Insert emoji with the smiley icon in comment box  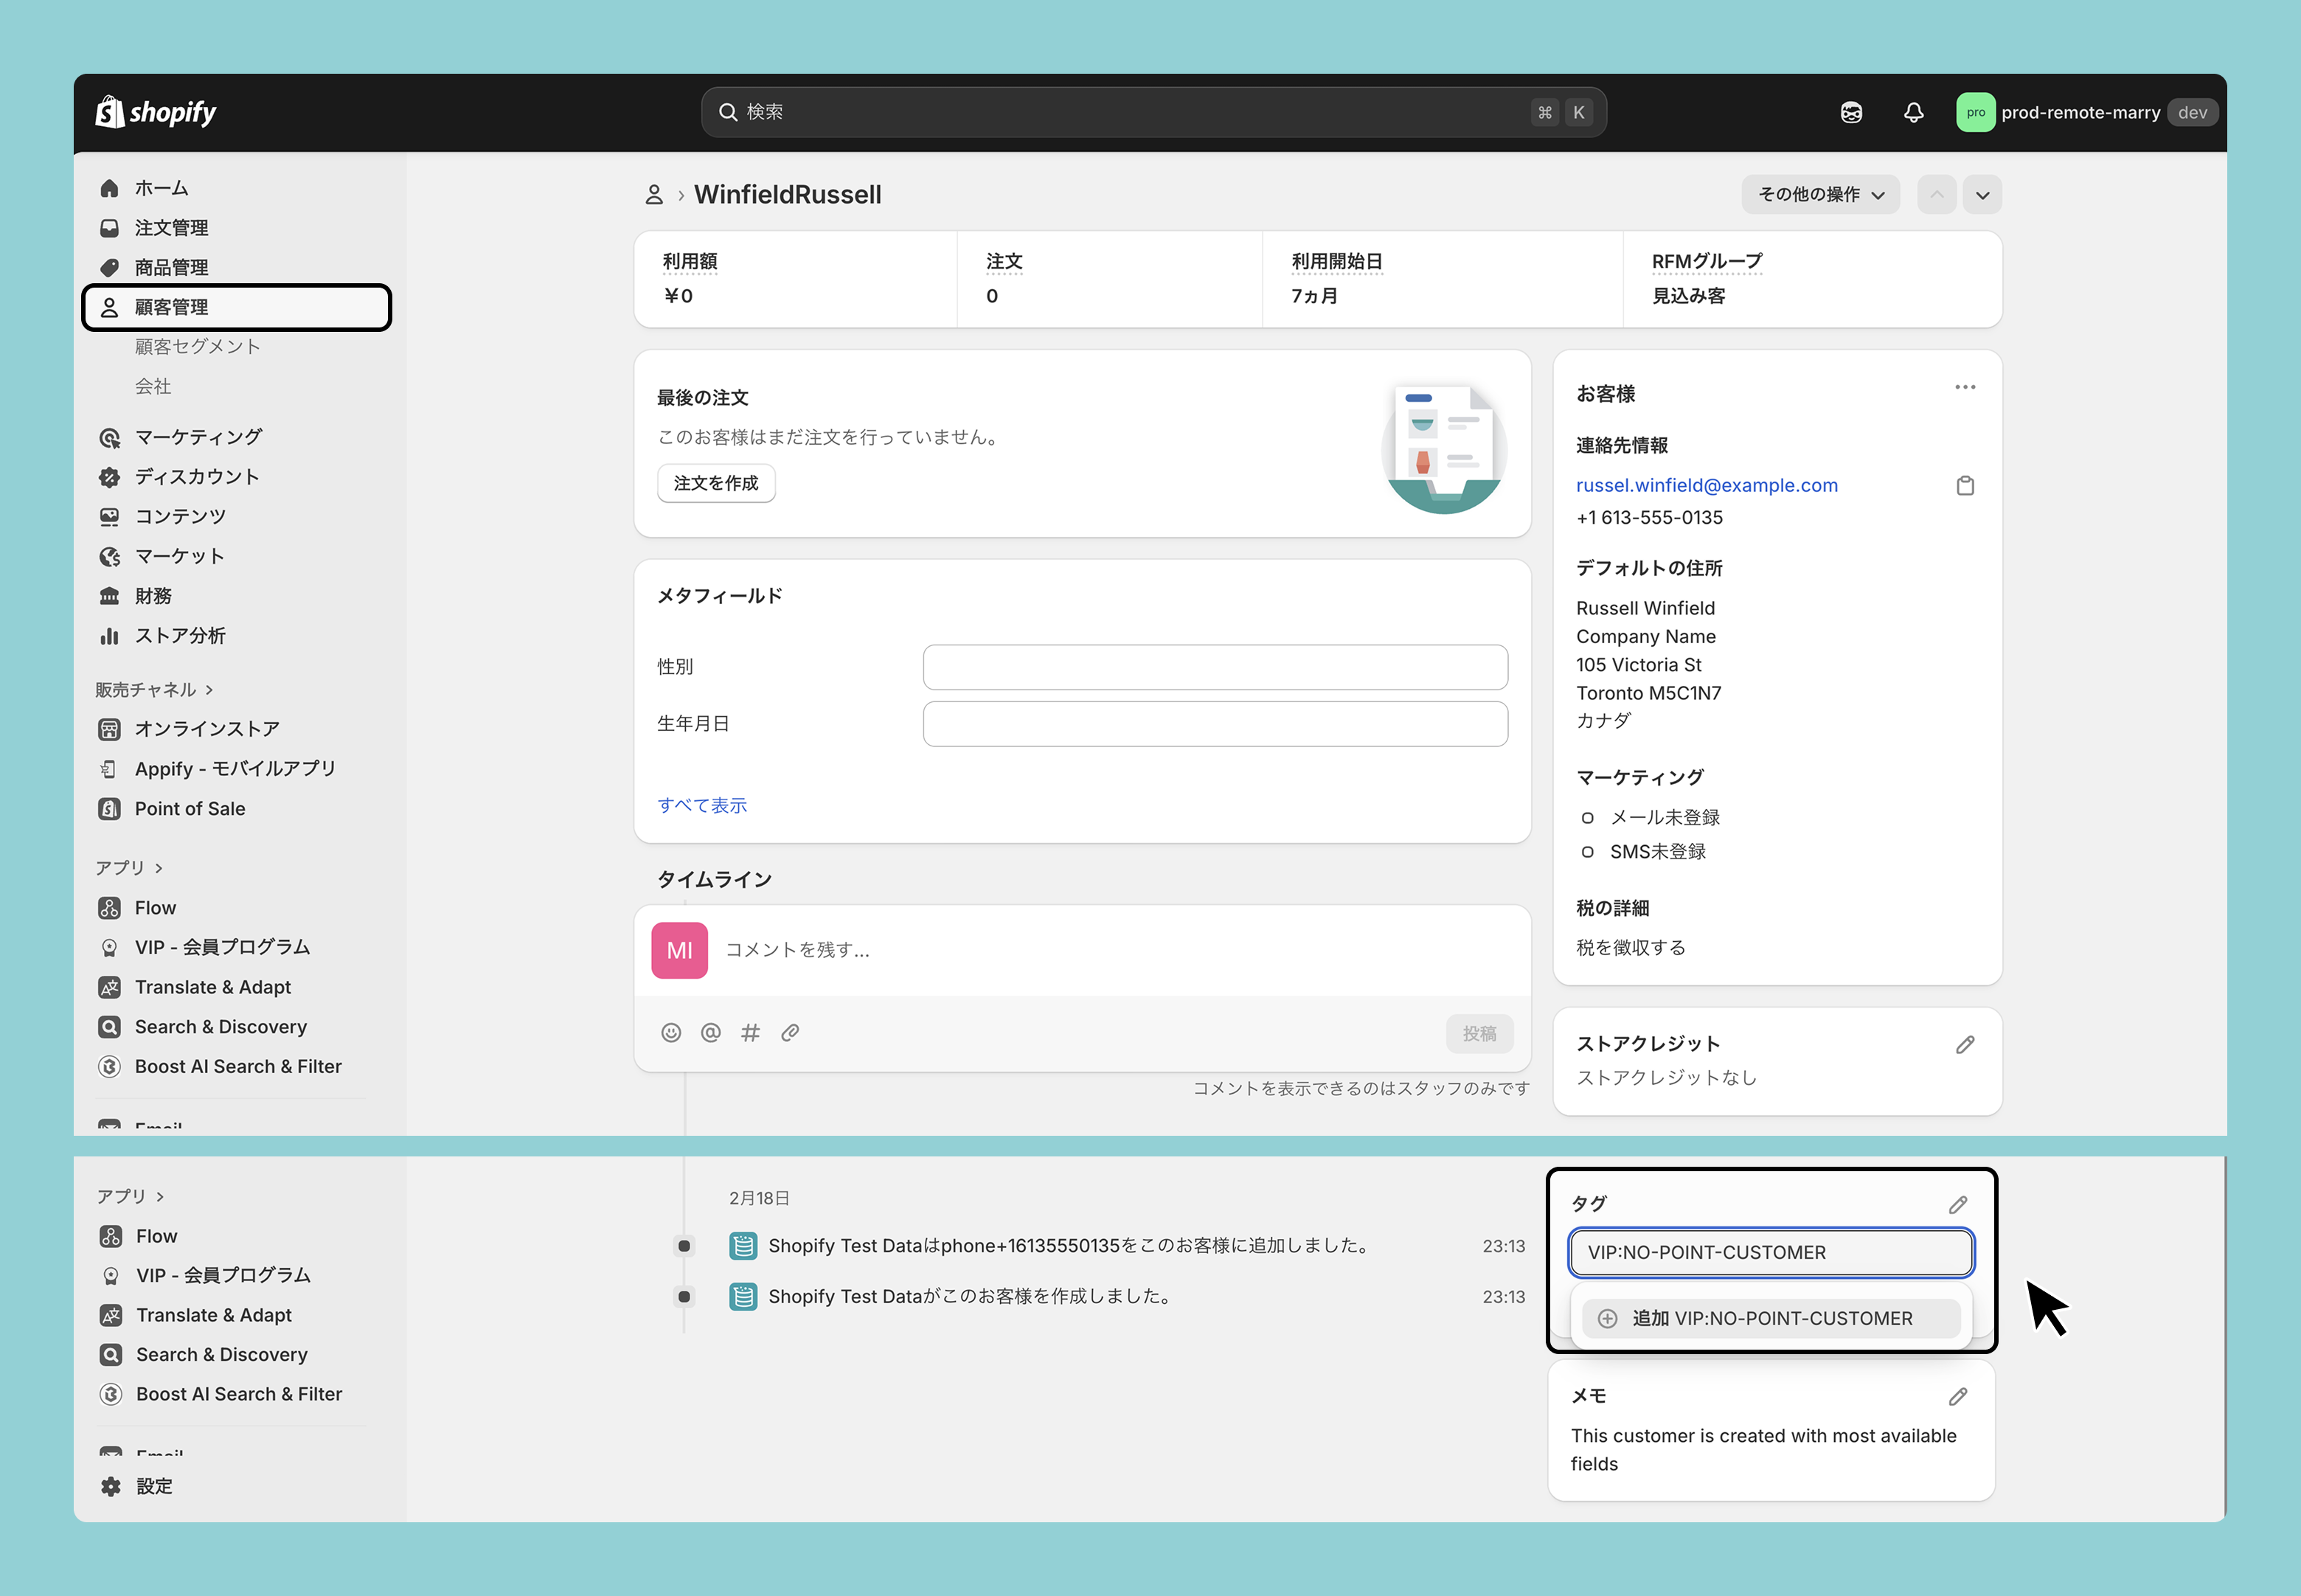671,1033
